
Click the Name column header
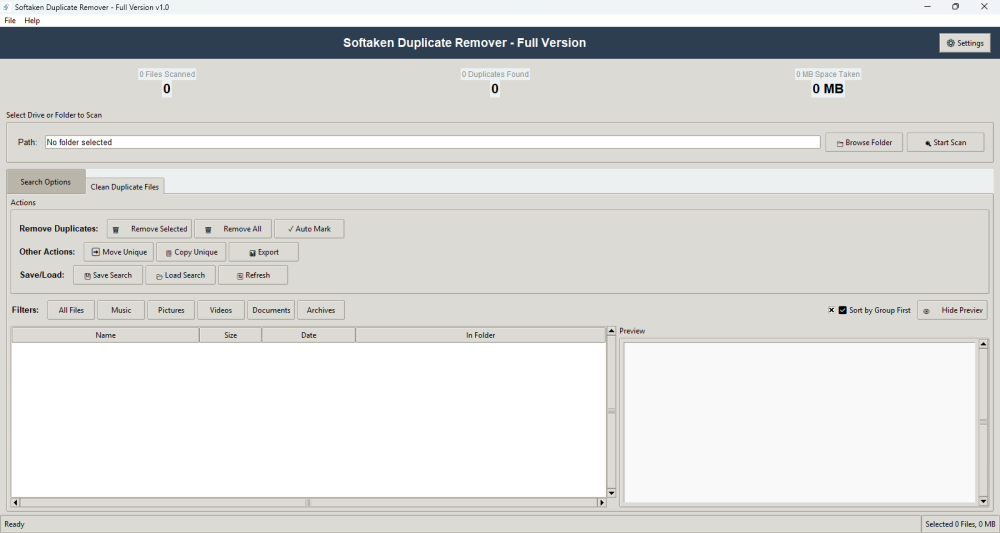pyautogui.click(x=105, y=335)
